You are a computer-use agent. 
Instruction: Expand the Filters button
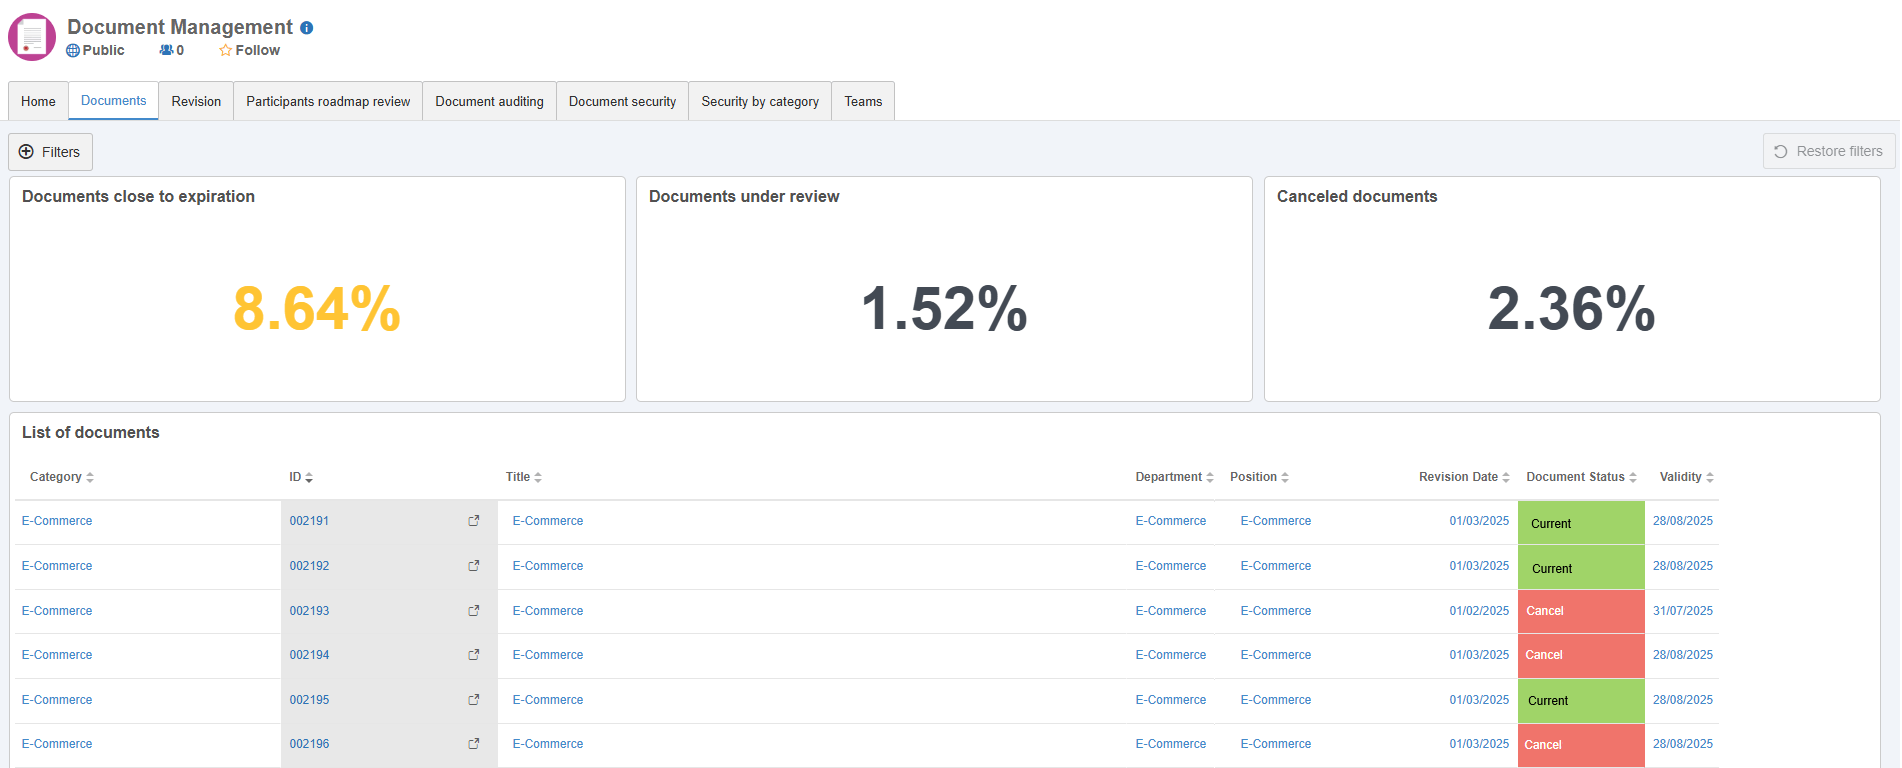coord(50,152)
